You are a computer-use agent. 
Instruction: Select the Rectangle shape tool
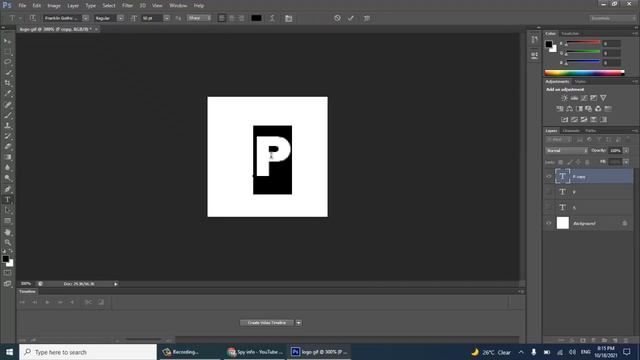(x=7, y=221)
